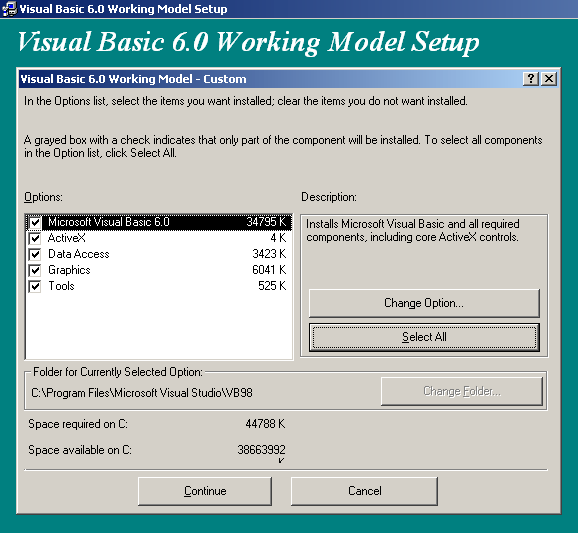578x533 pixels.
Task: Click the Space available on C: label
Action: tap(80, 450)
